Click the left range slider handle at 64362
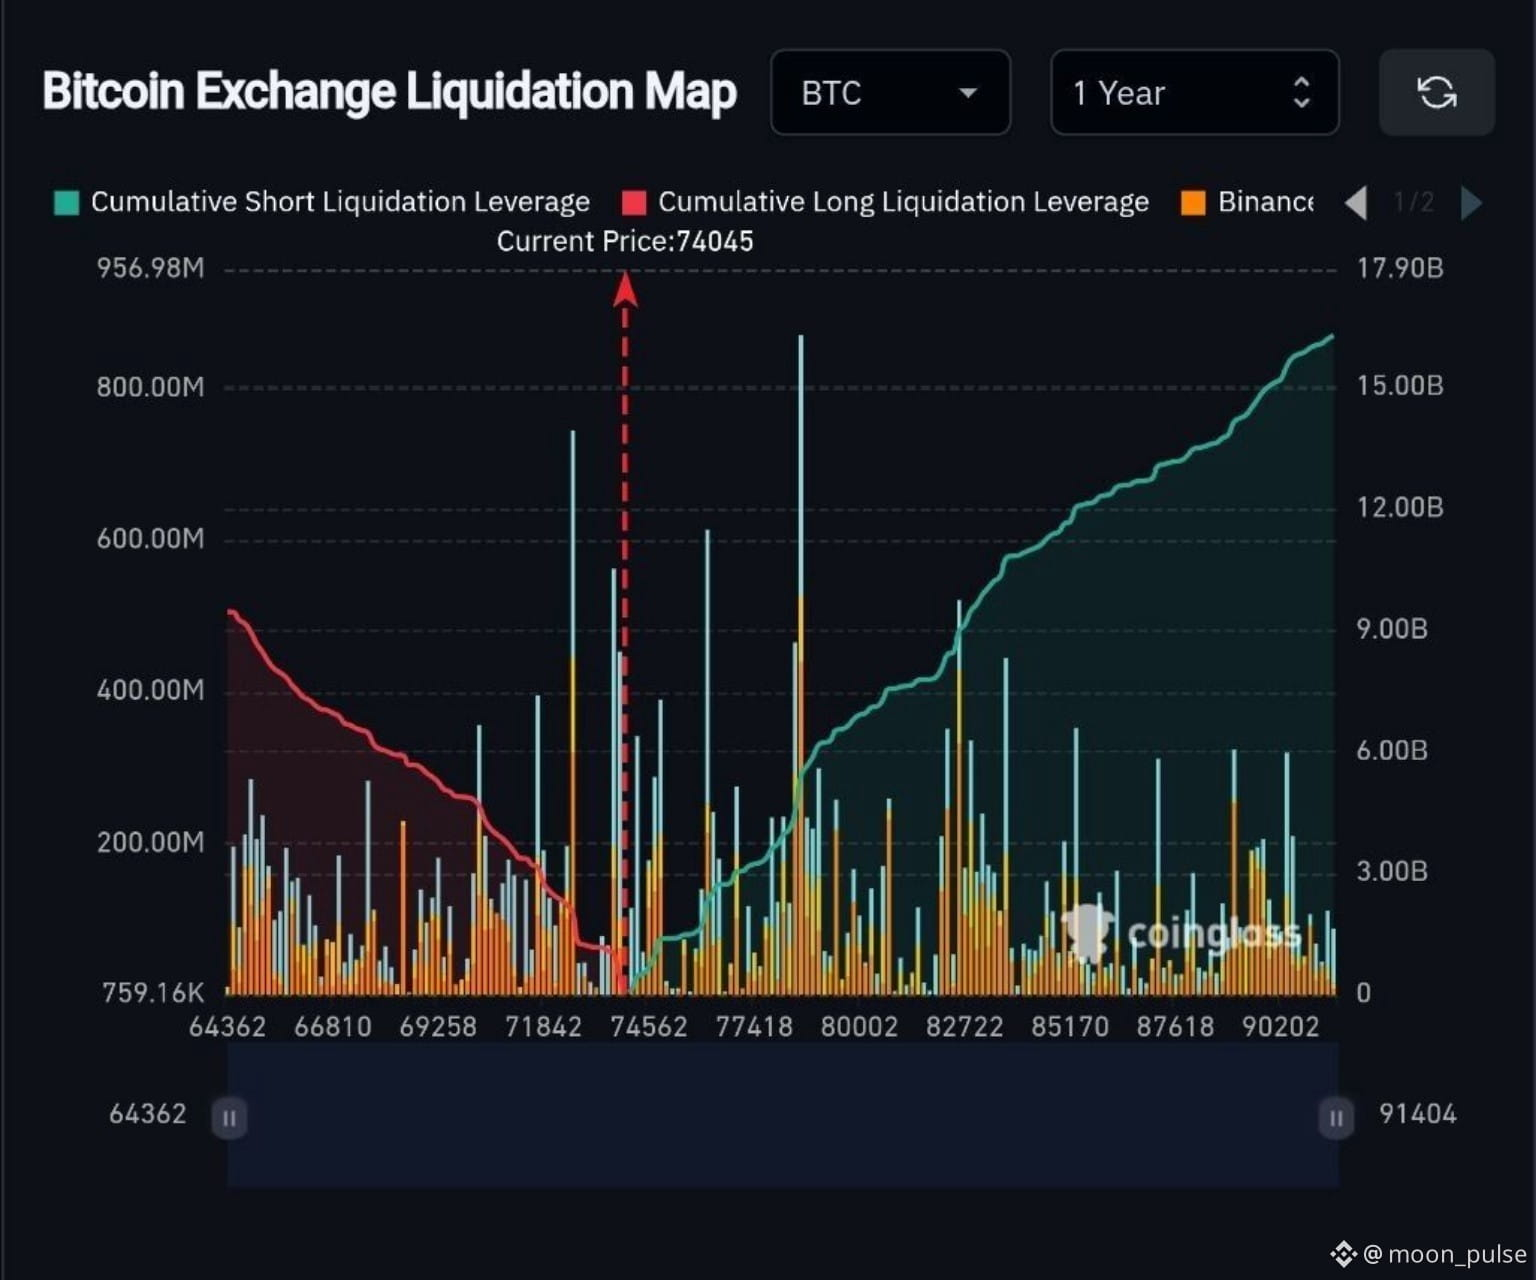This screenshot has width=1536, height=1280. click(229, 1117)
